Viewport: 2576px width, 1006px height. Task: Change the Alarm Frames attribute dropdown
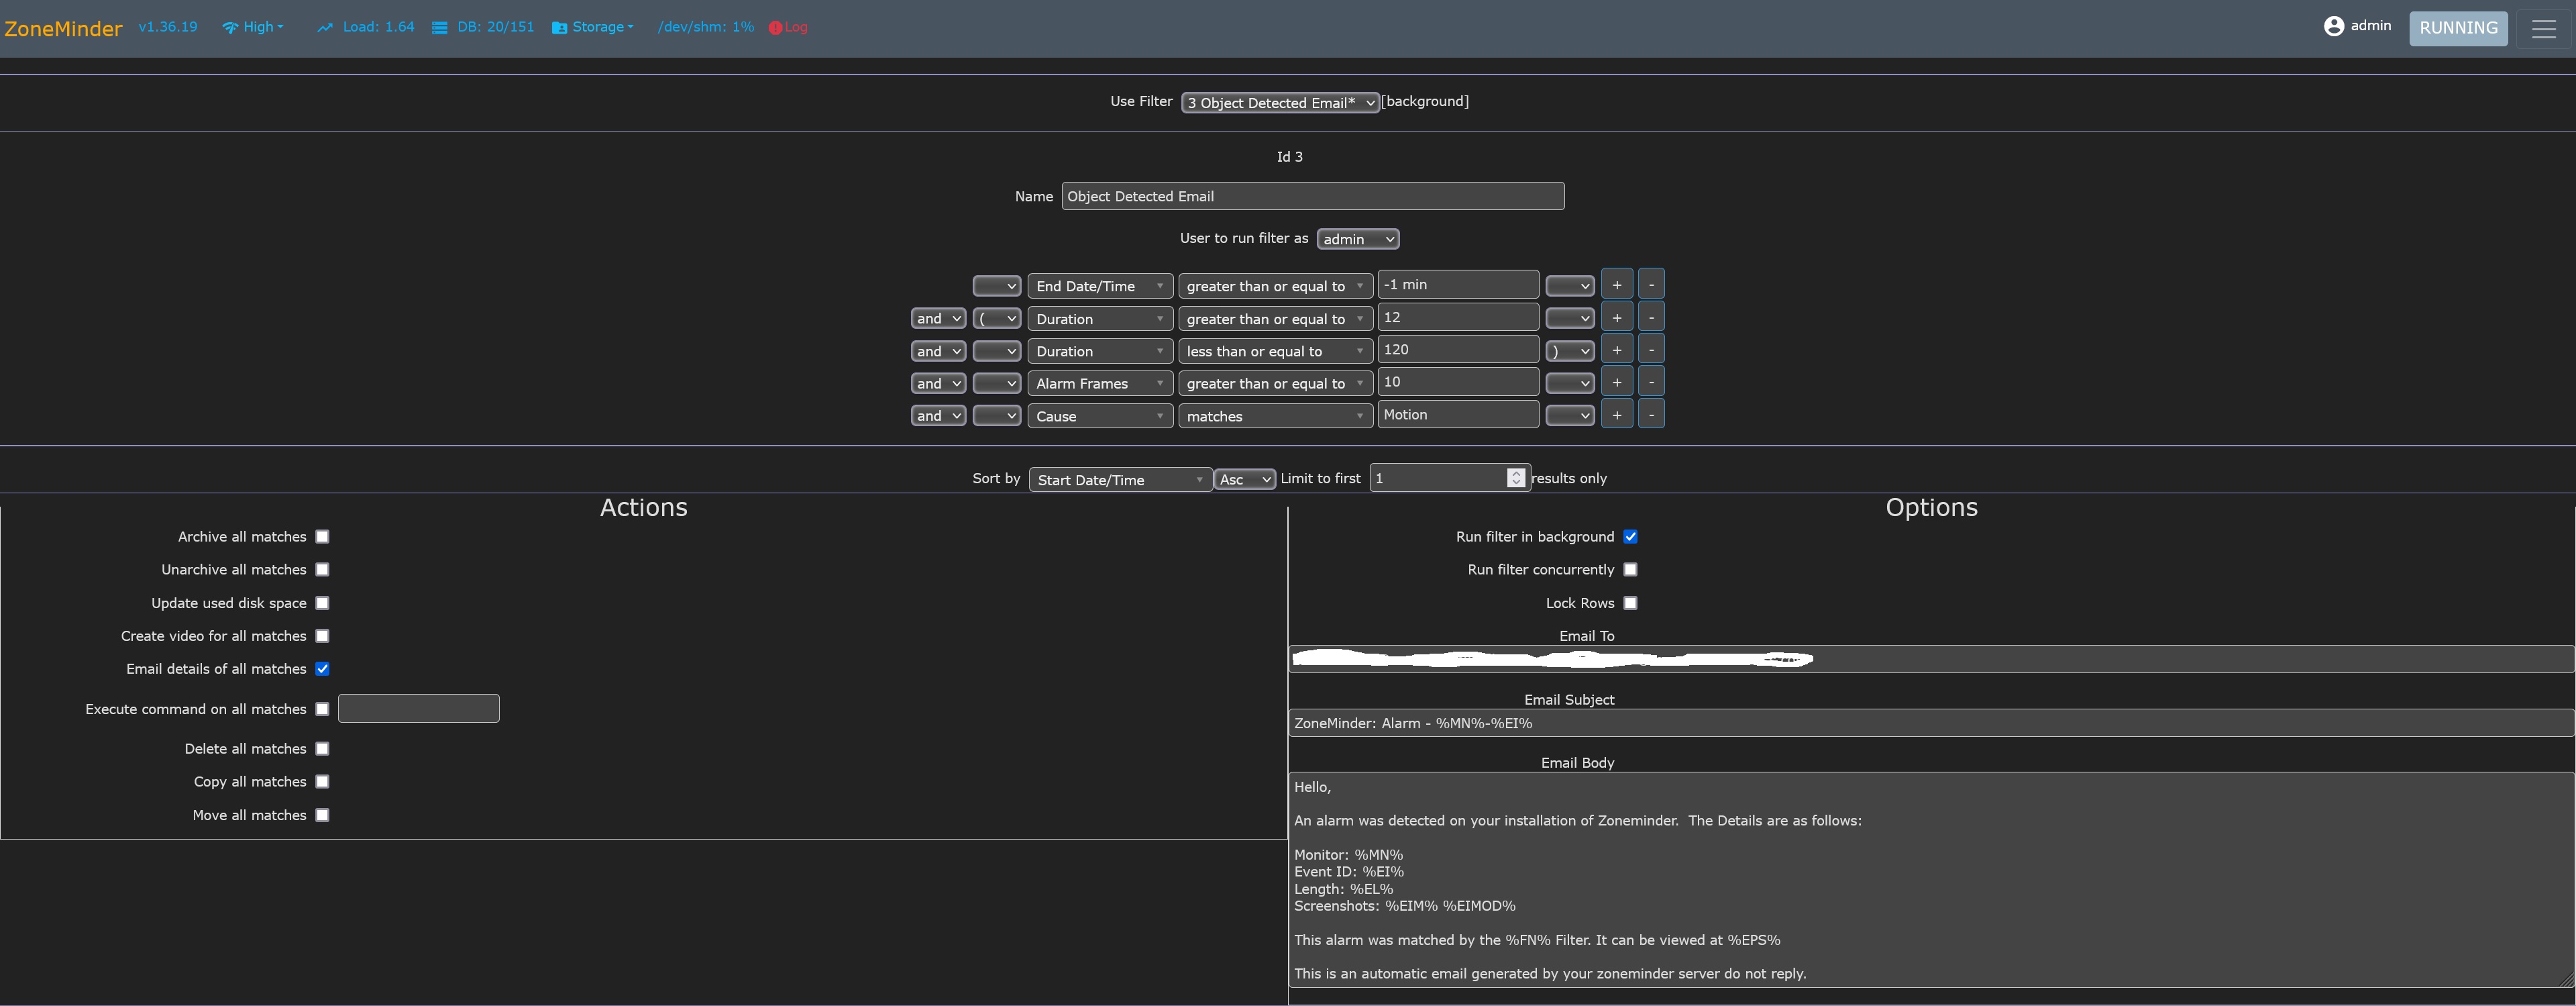tap(1100, 384)
